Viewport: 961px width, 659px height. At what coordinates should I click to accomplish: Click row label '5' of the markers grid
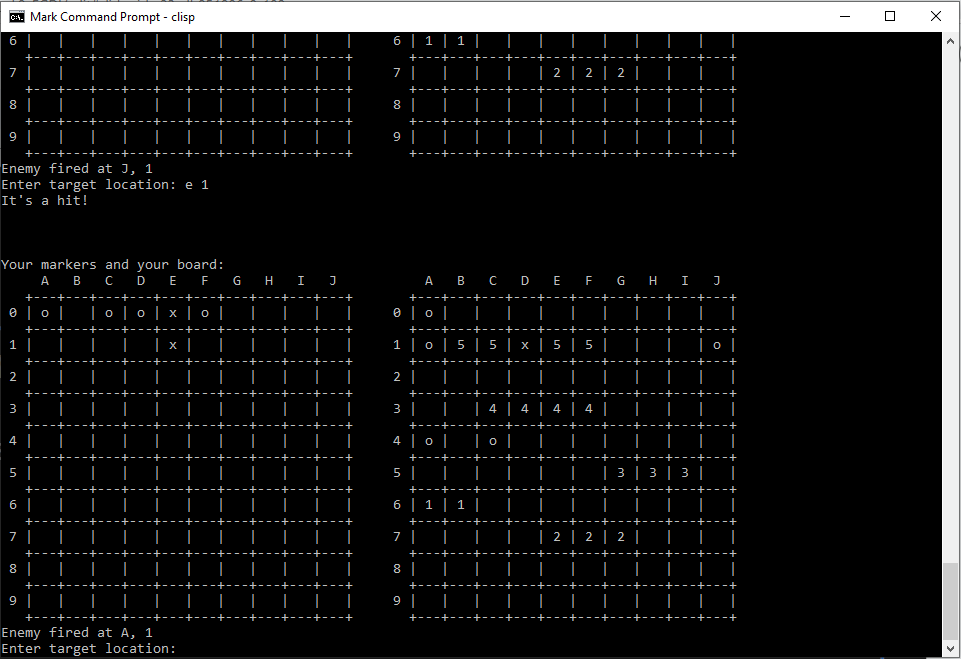click(13, 473)
